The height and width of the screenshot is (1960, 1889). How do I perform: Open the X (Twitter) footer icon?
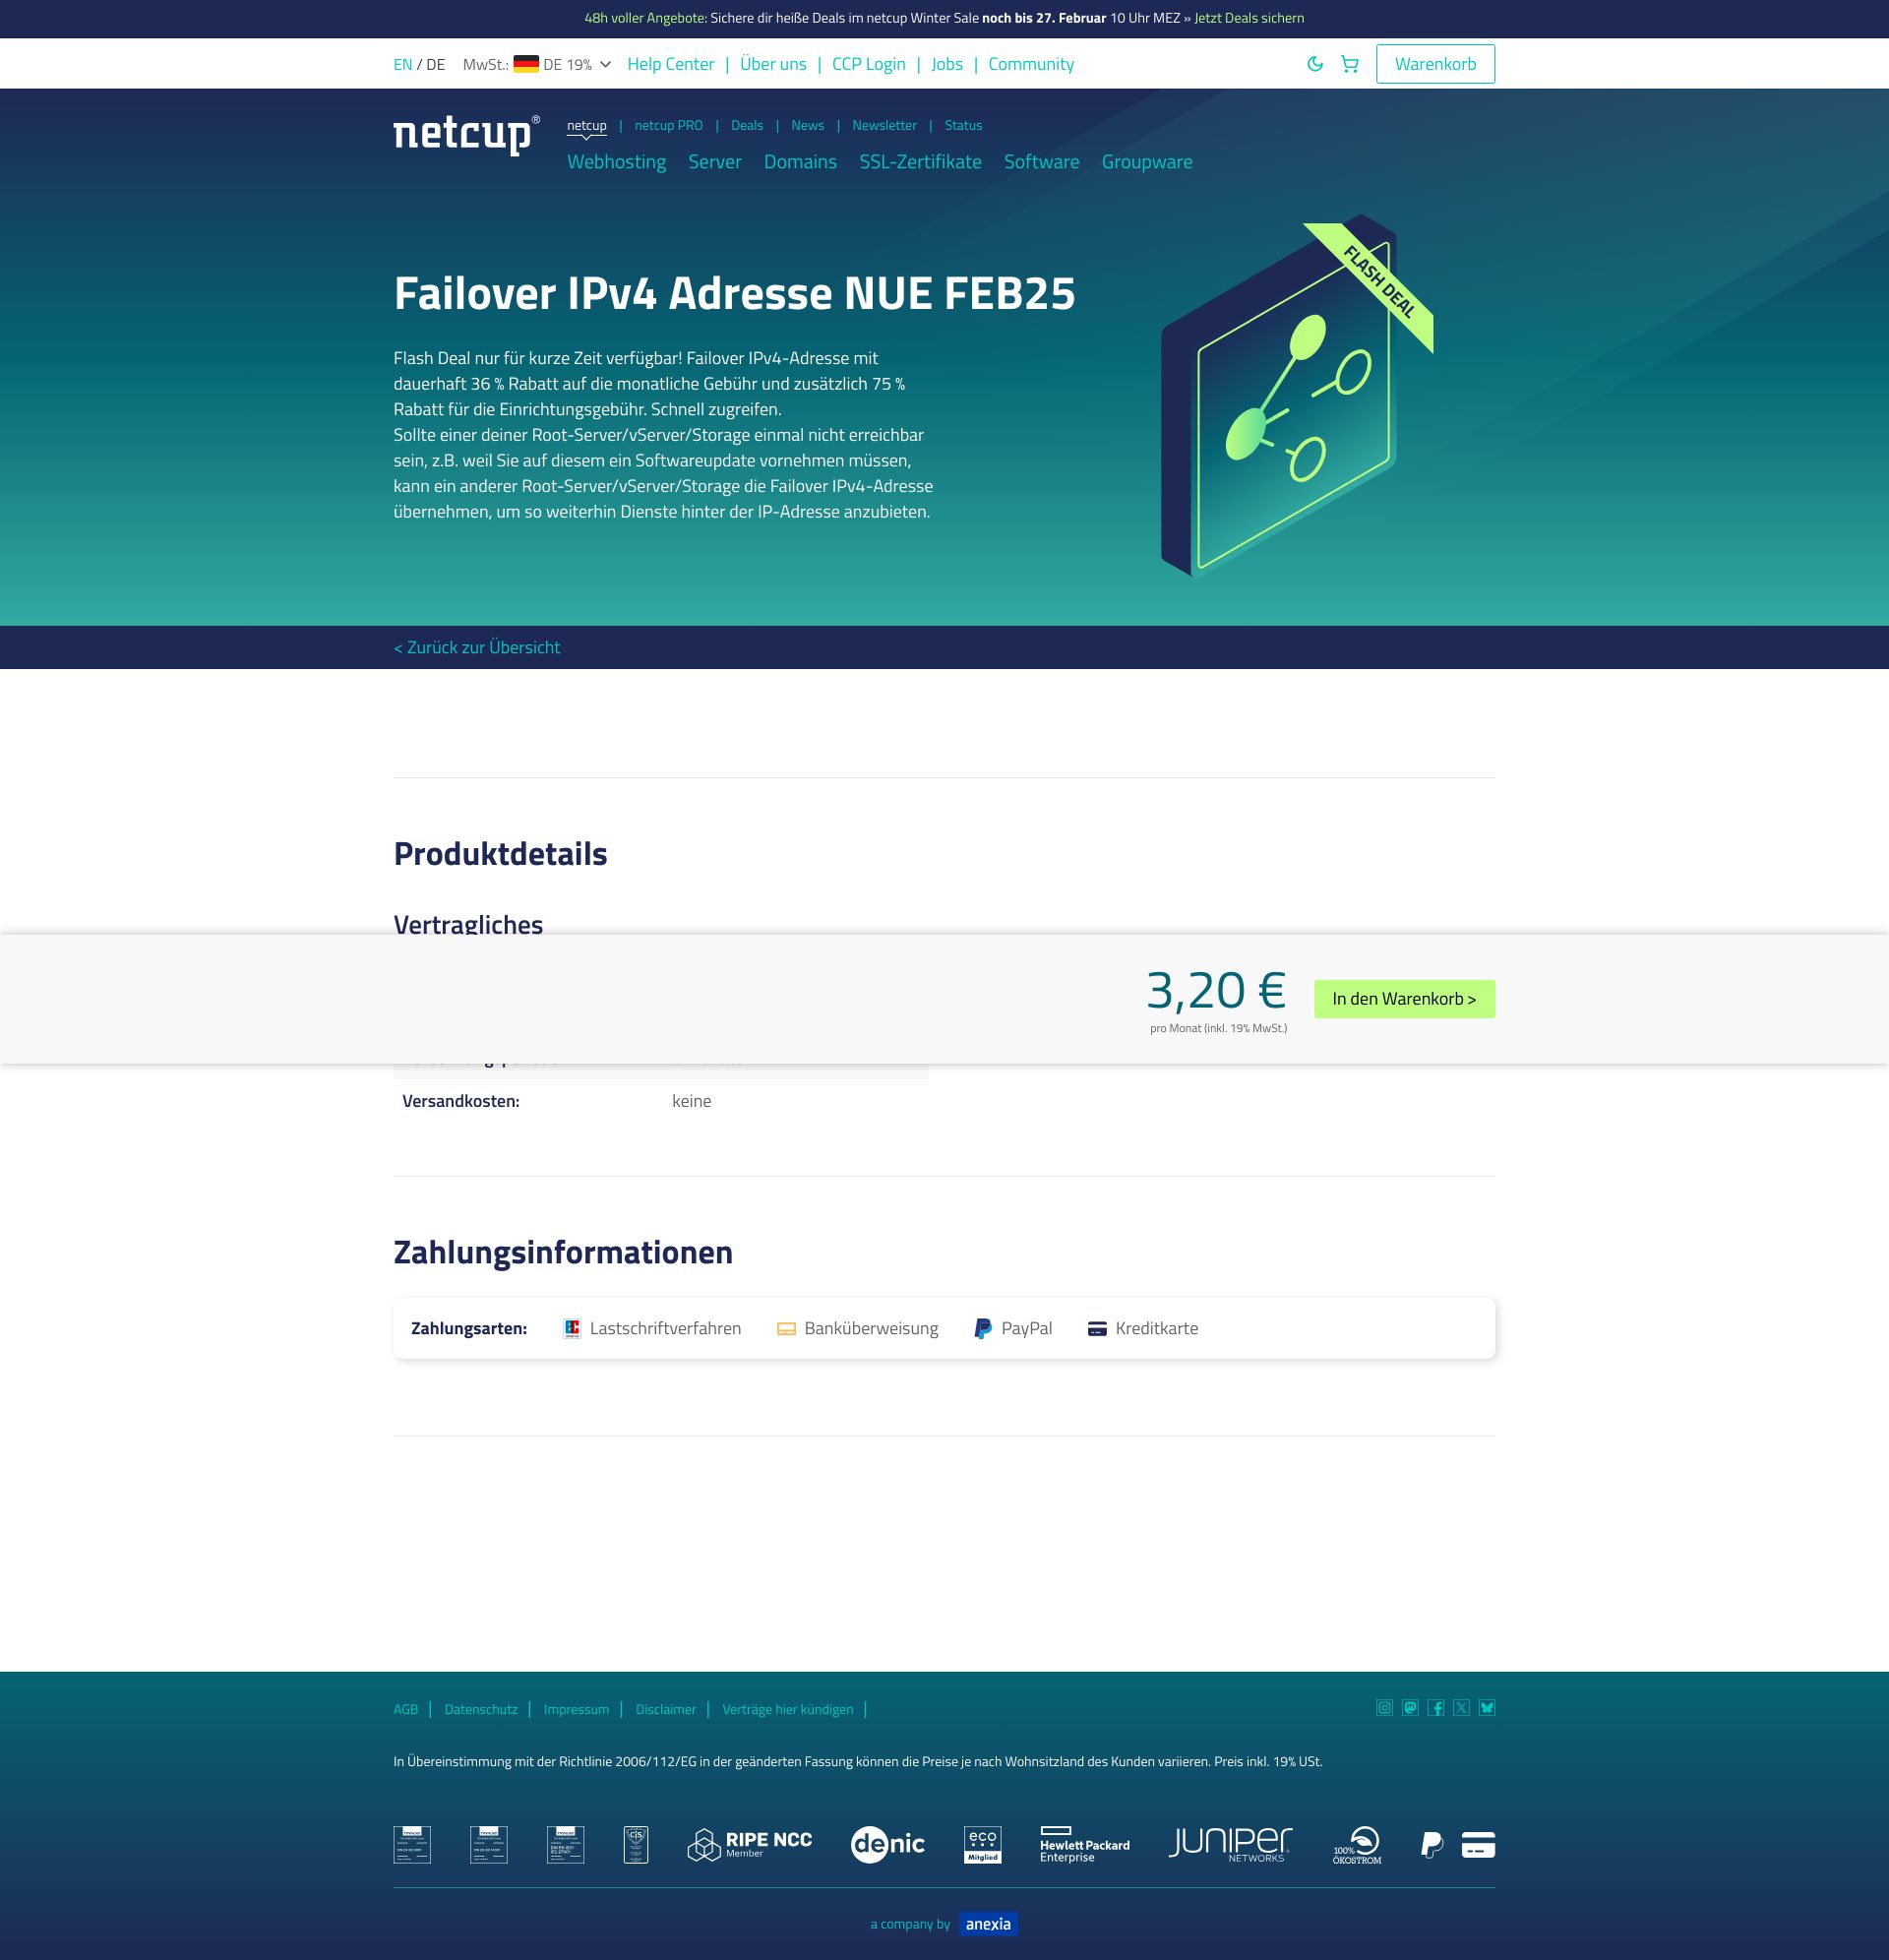[x=1462, y=1708]
